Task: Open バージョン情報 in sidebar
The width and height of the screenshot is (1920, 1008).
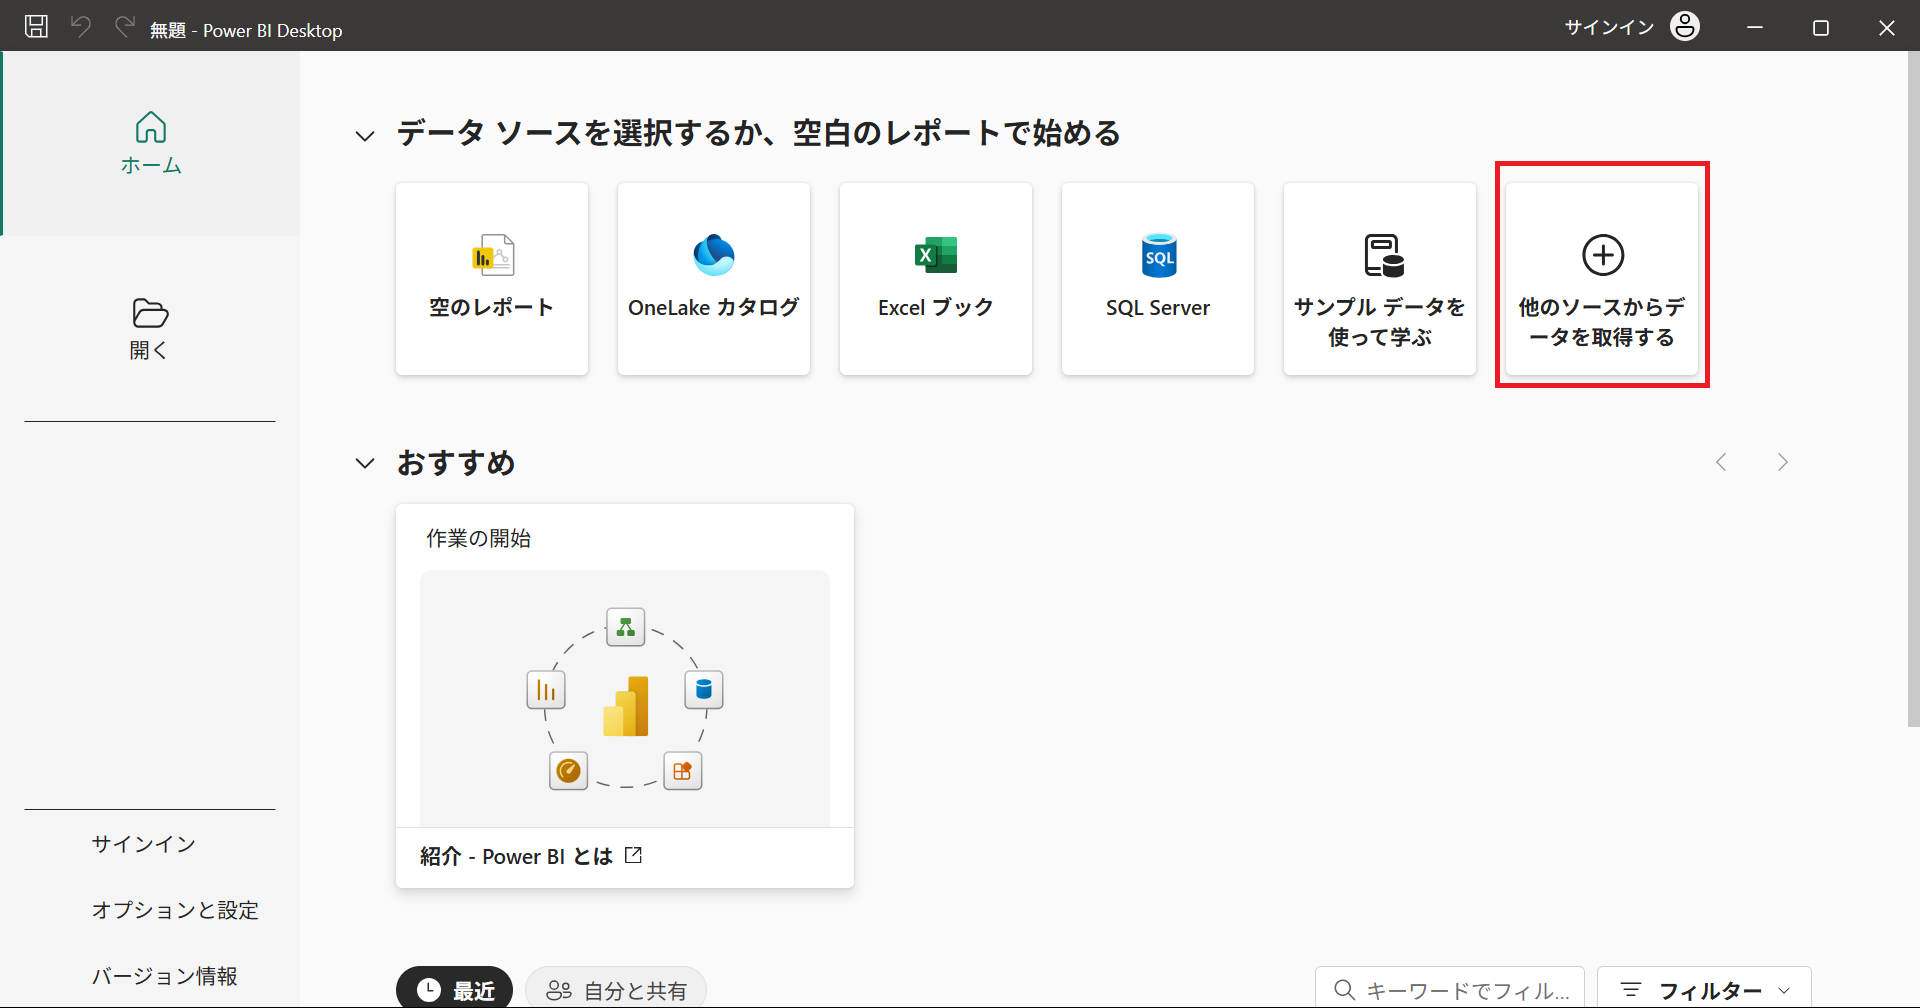Action: [x=165, y=976]
